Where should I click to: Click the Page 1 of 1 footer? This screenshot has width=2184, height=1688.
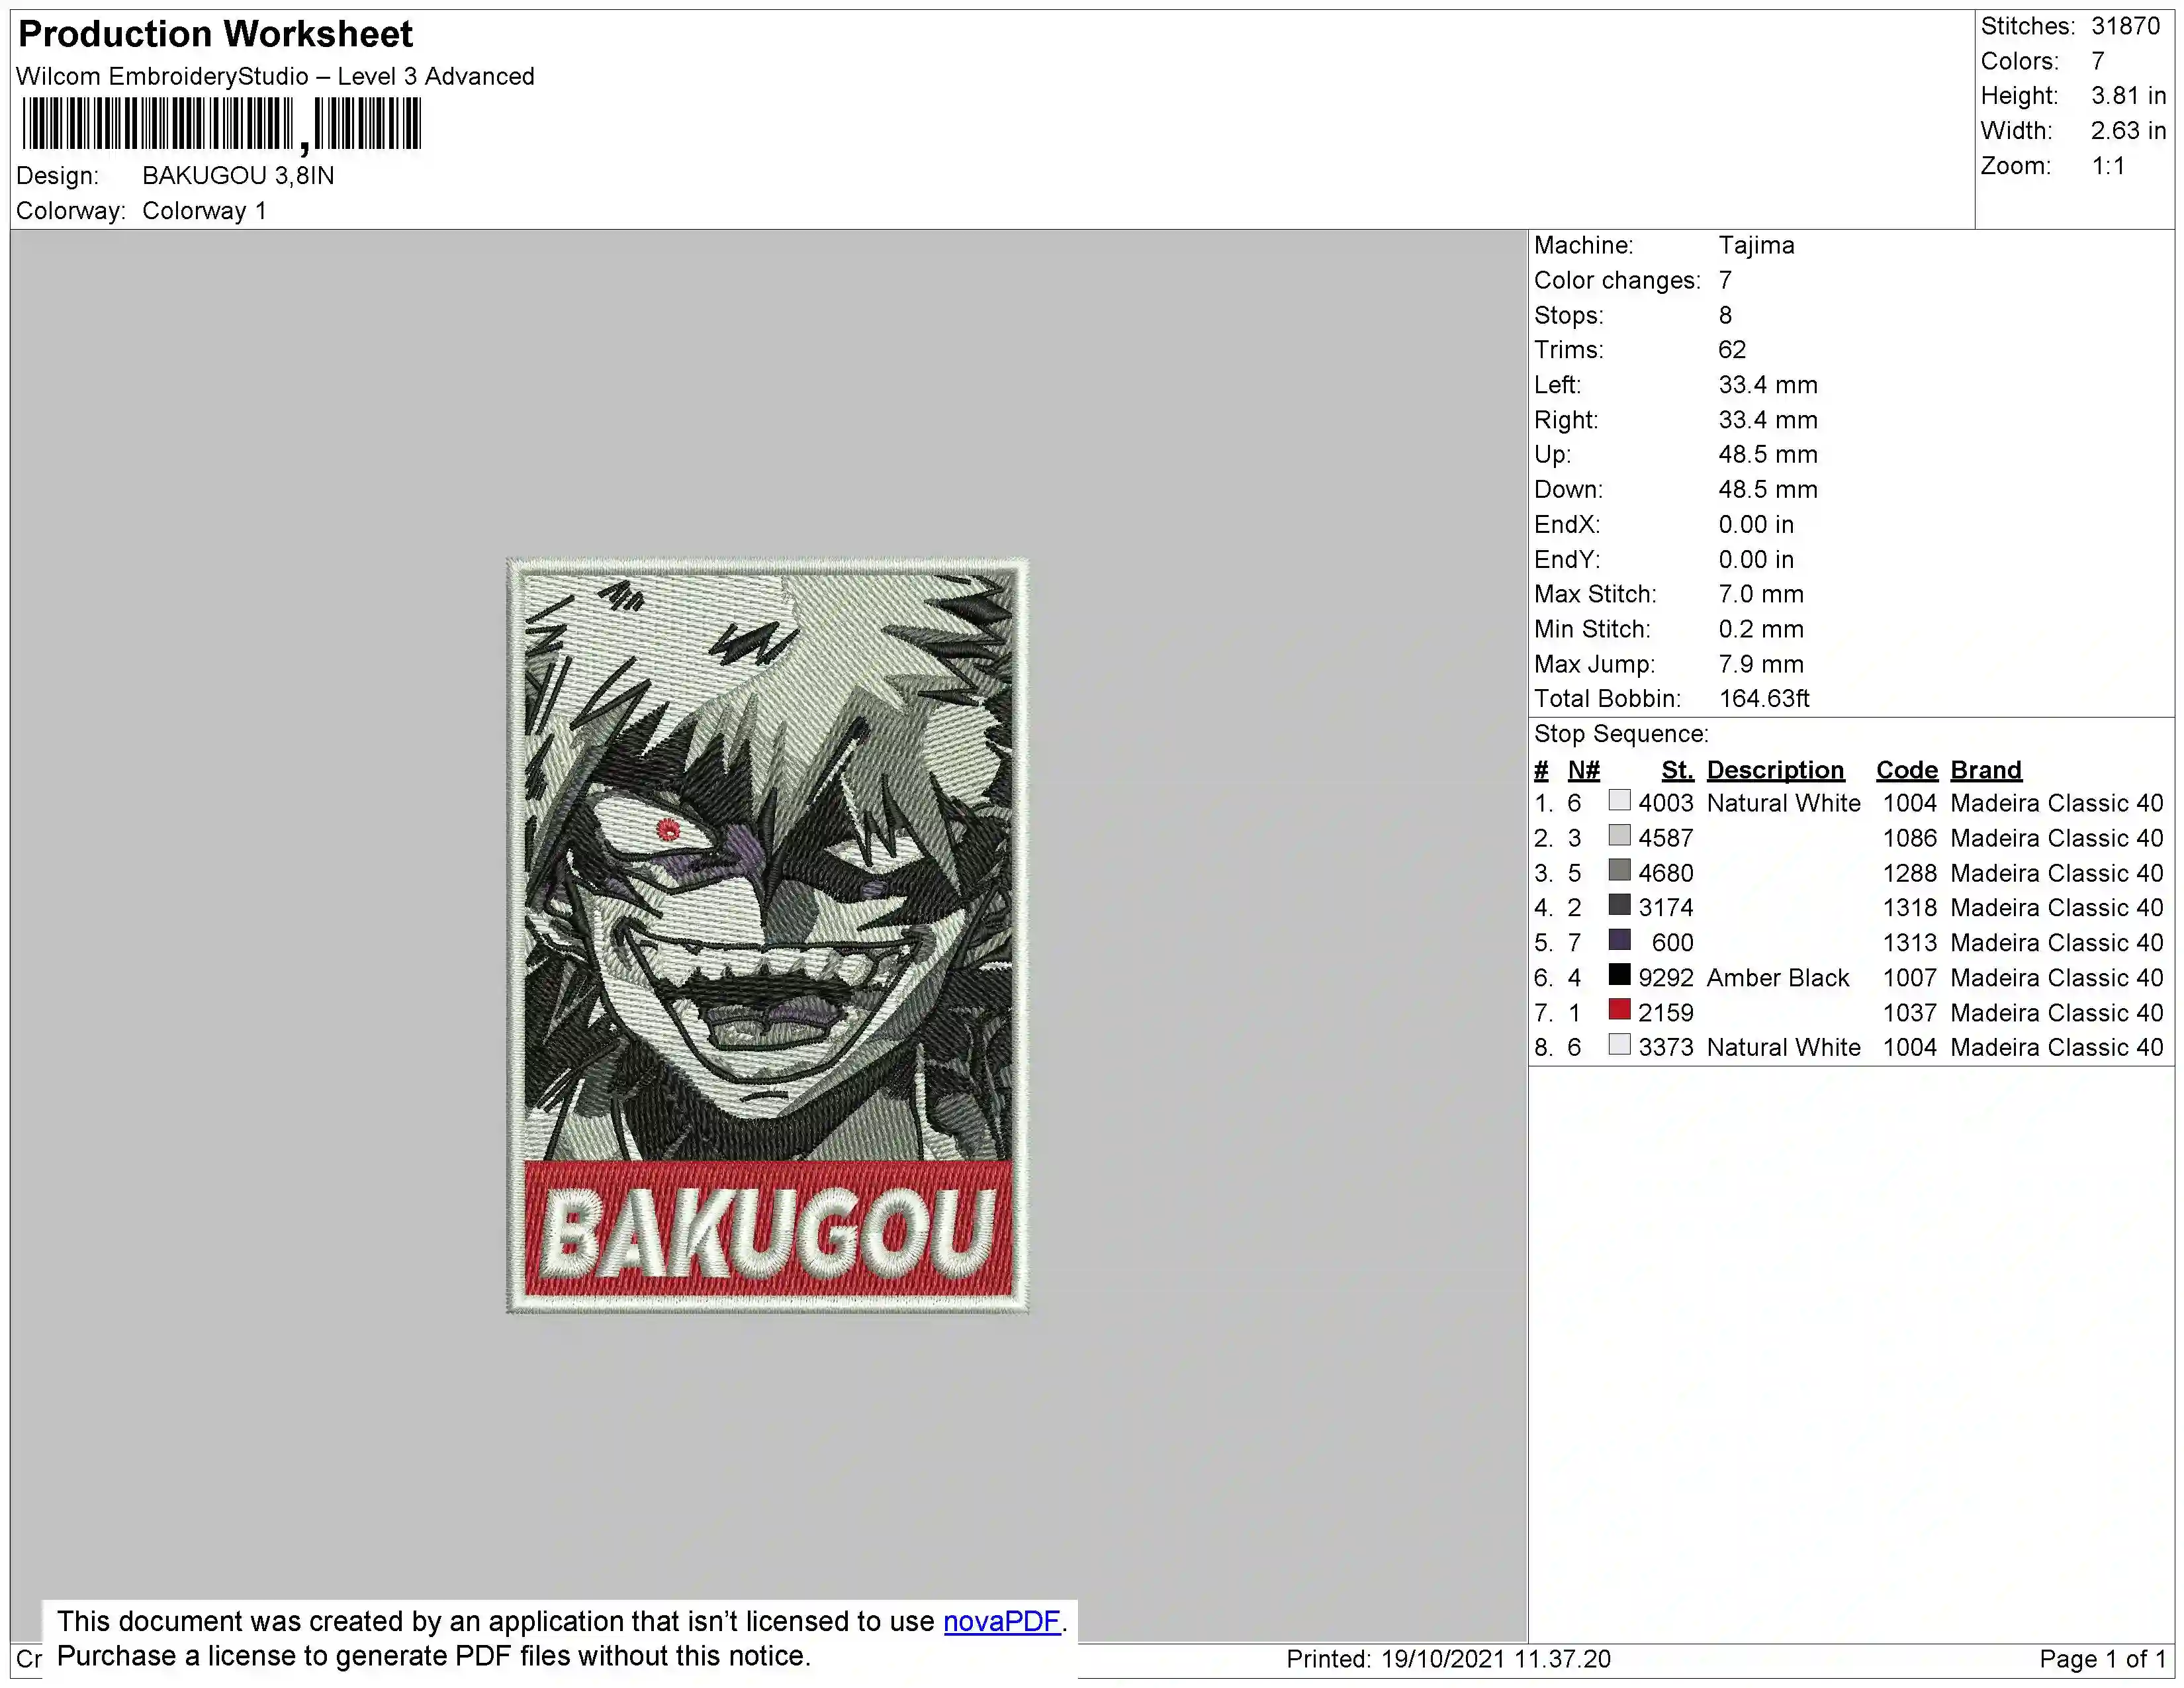tap(2103, 1659)
